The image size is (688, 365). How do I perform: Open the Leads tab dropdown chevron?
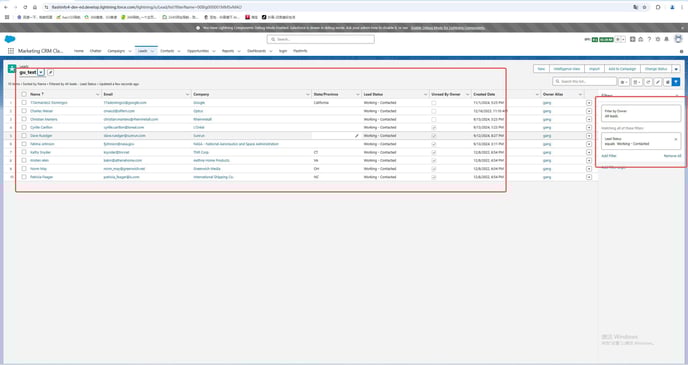[x=152, y=51]
